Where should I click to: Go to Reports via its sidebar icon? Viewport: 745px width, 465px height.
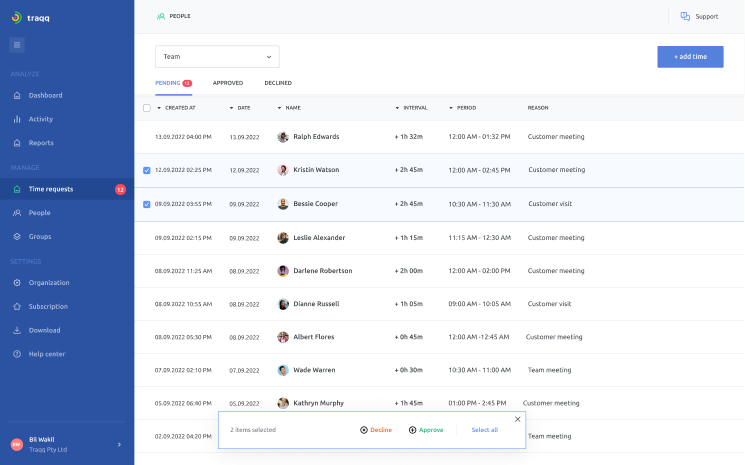17,143
